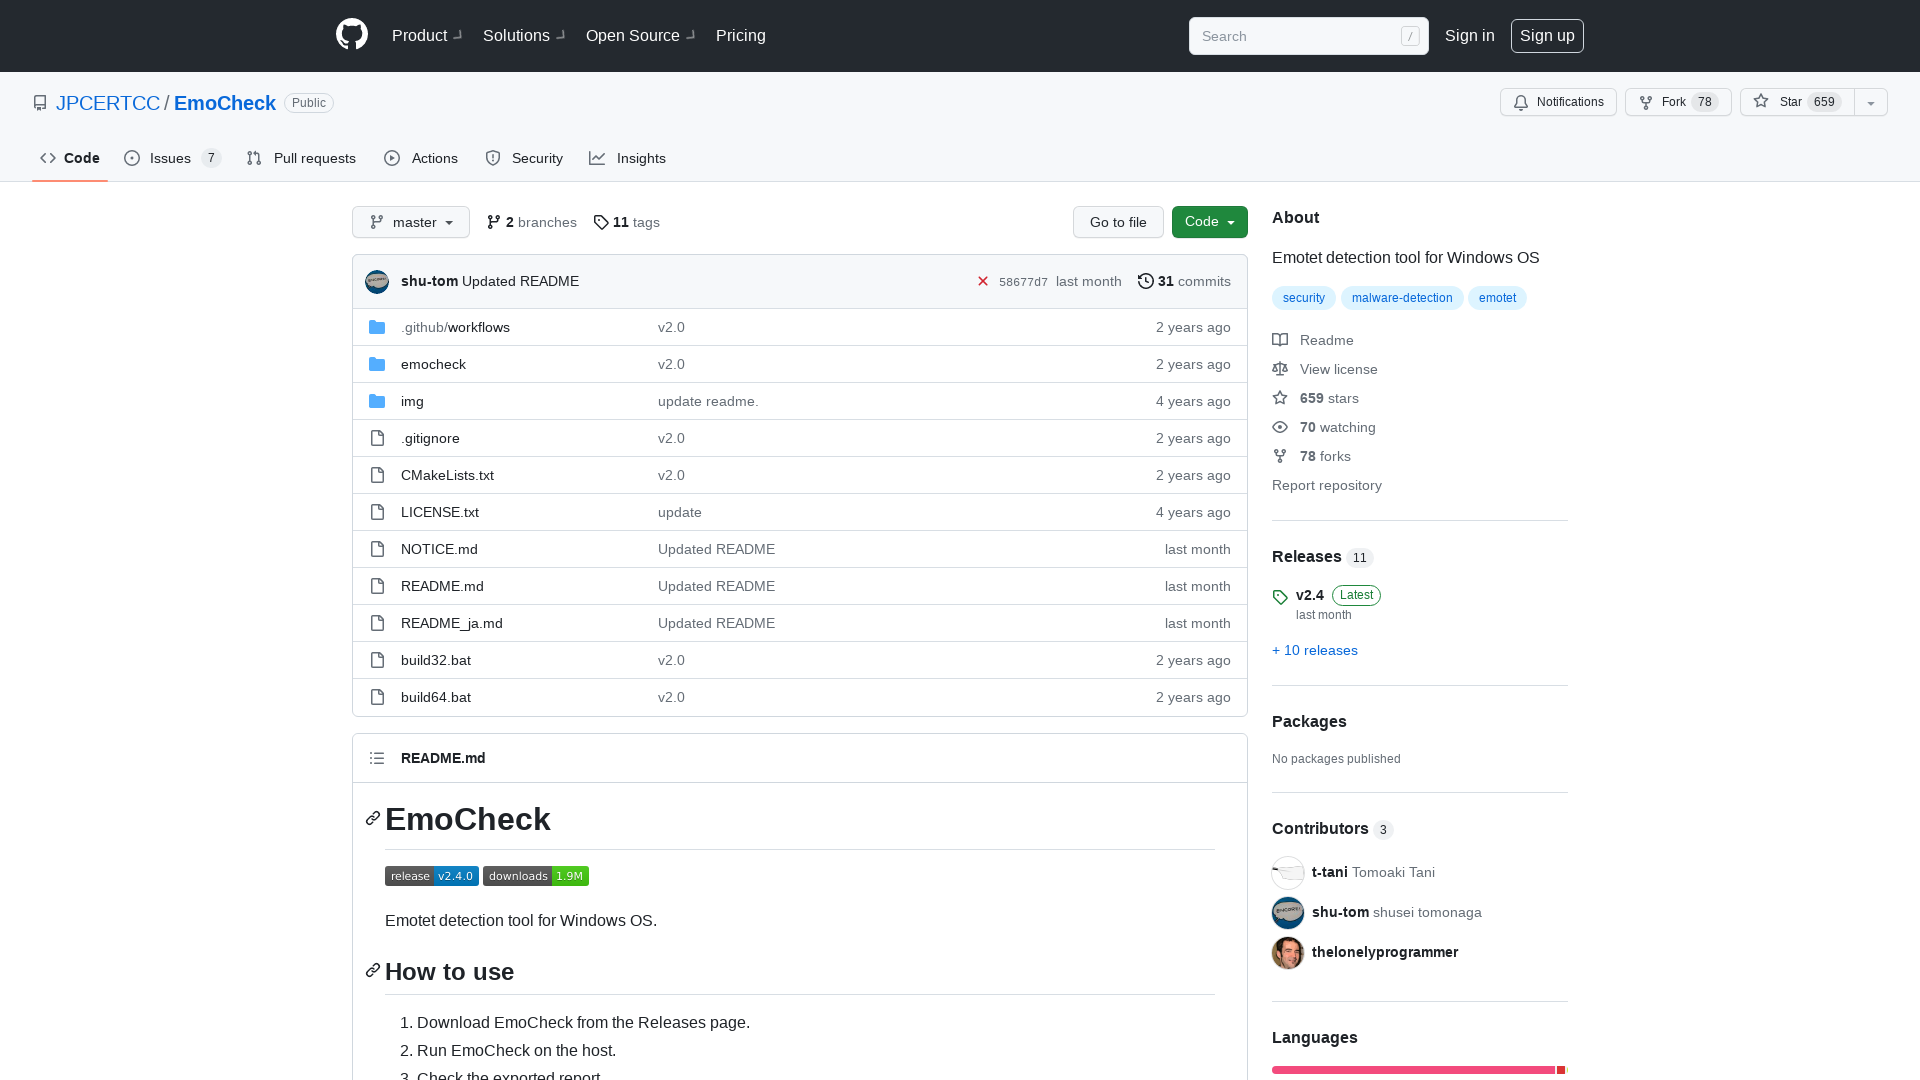Click the Sign in link
Viewport: 1920px width, 1080px height.
[1469, 35]
